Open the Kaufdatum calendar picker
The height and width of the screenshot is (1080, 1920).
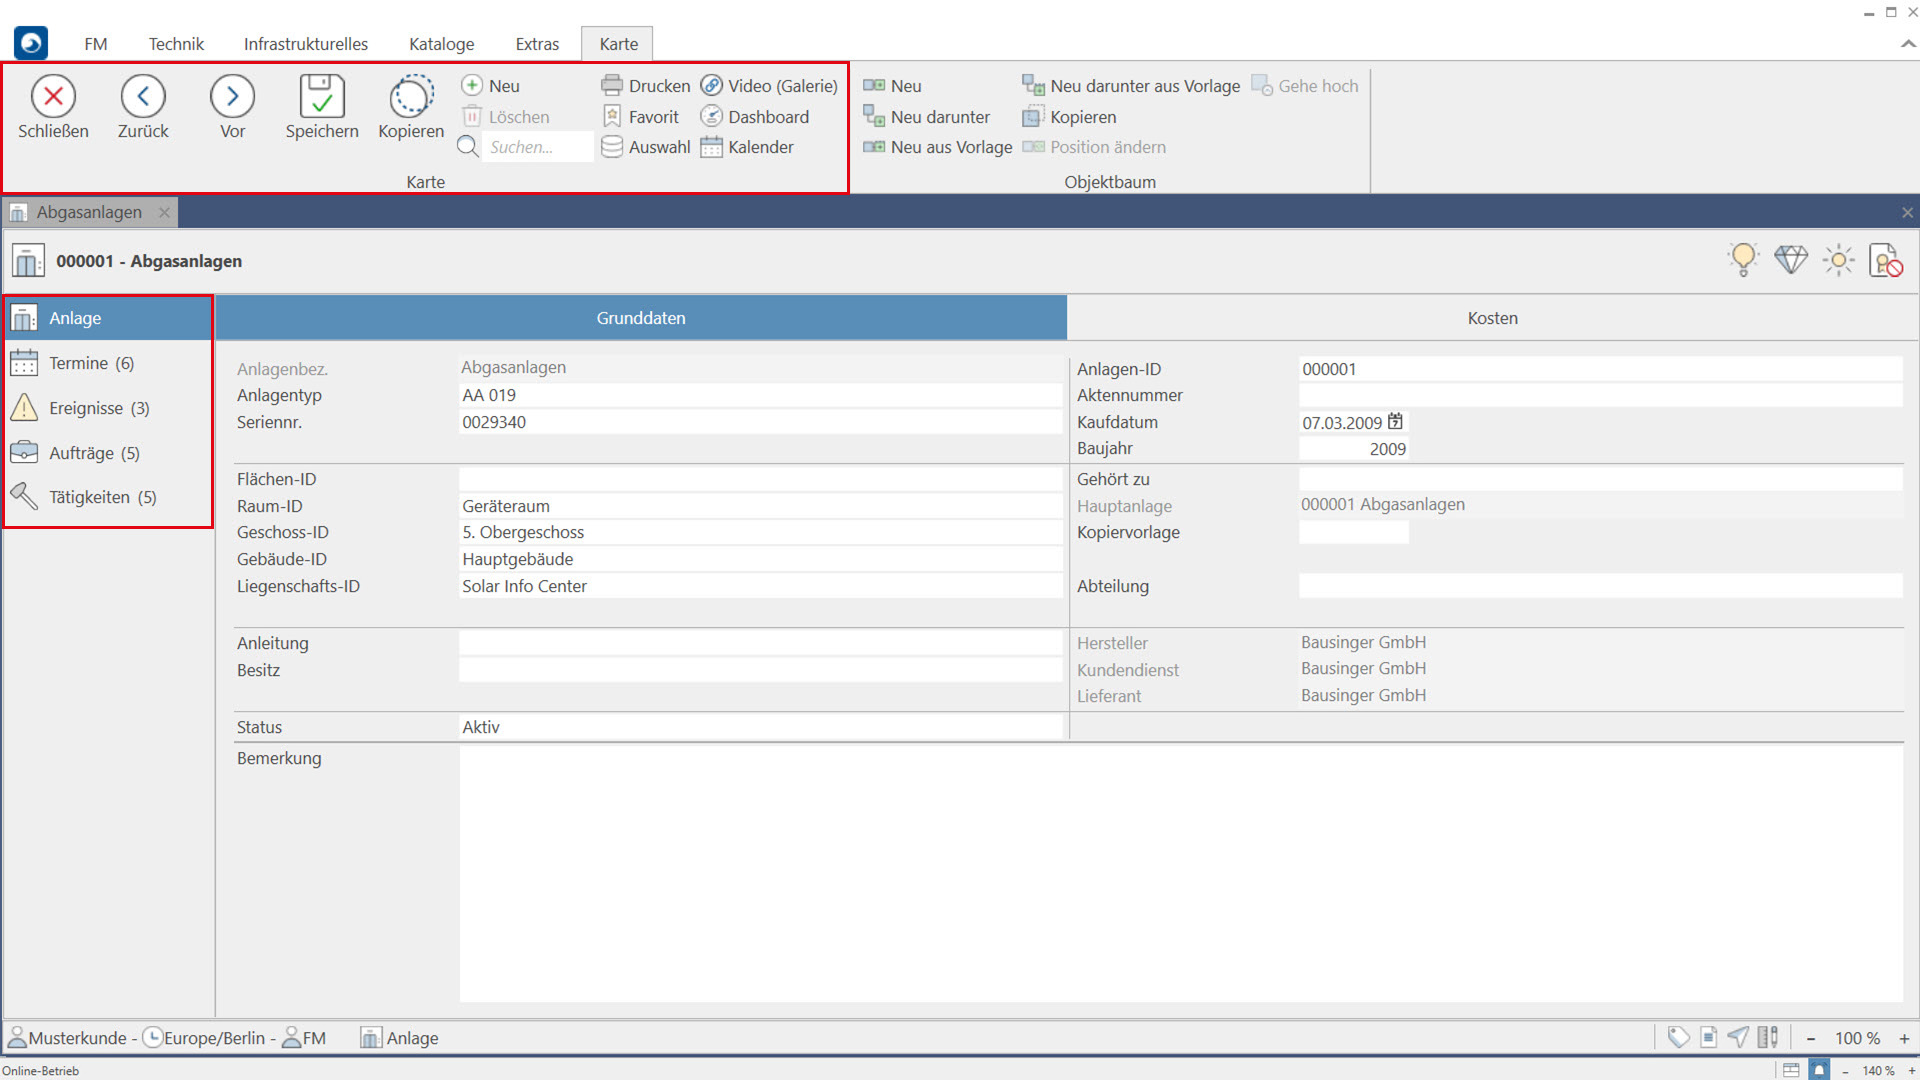[1395, 422]
